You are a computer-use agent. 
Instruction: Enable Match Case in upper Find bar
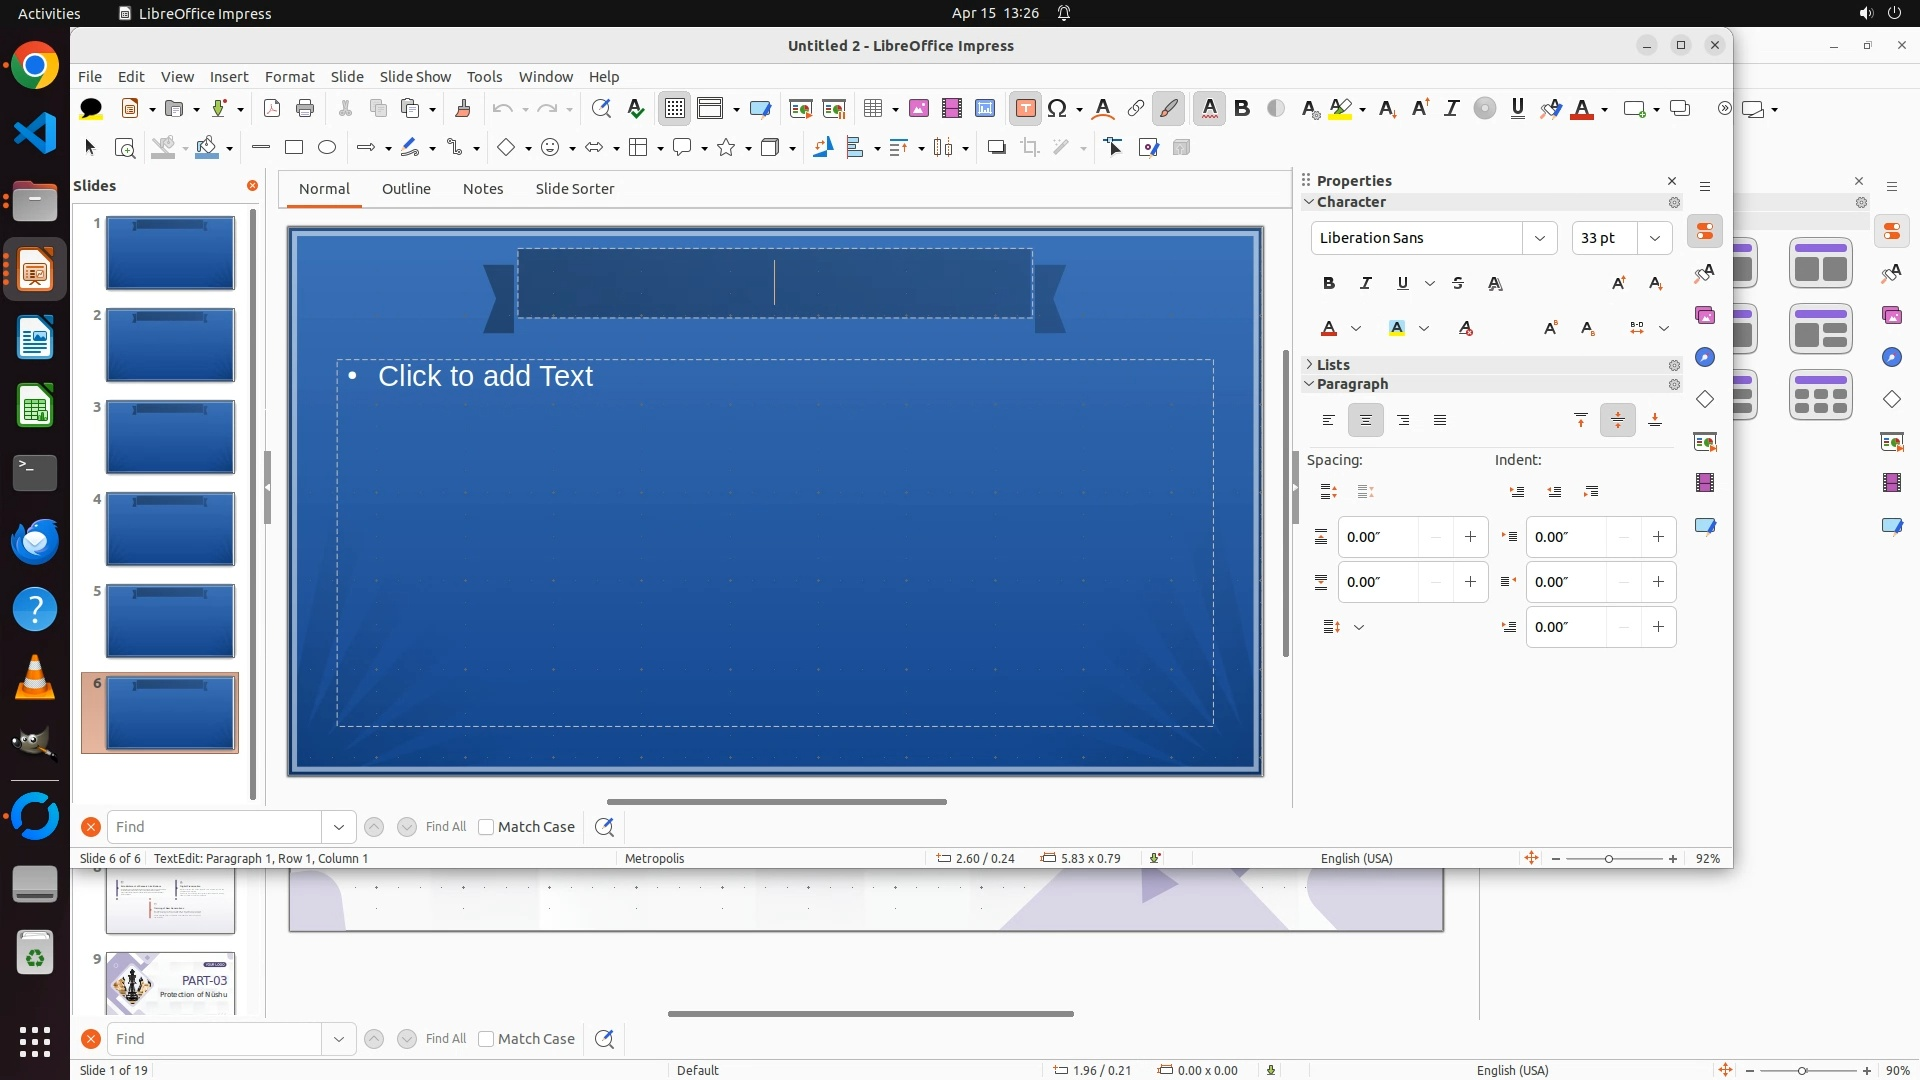tap(486, 827)
